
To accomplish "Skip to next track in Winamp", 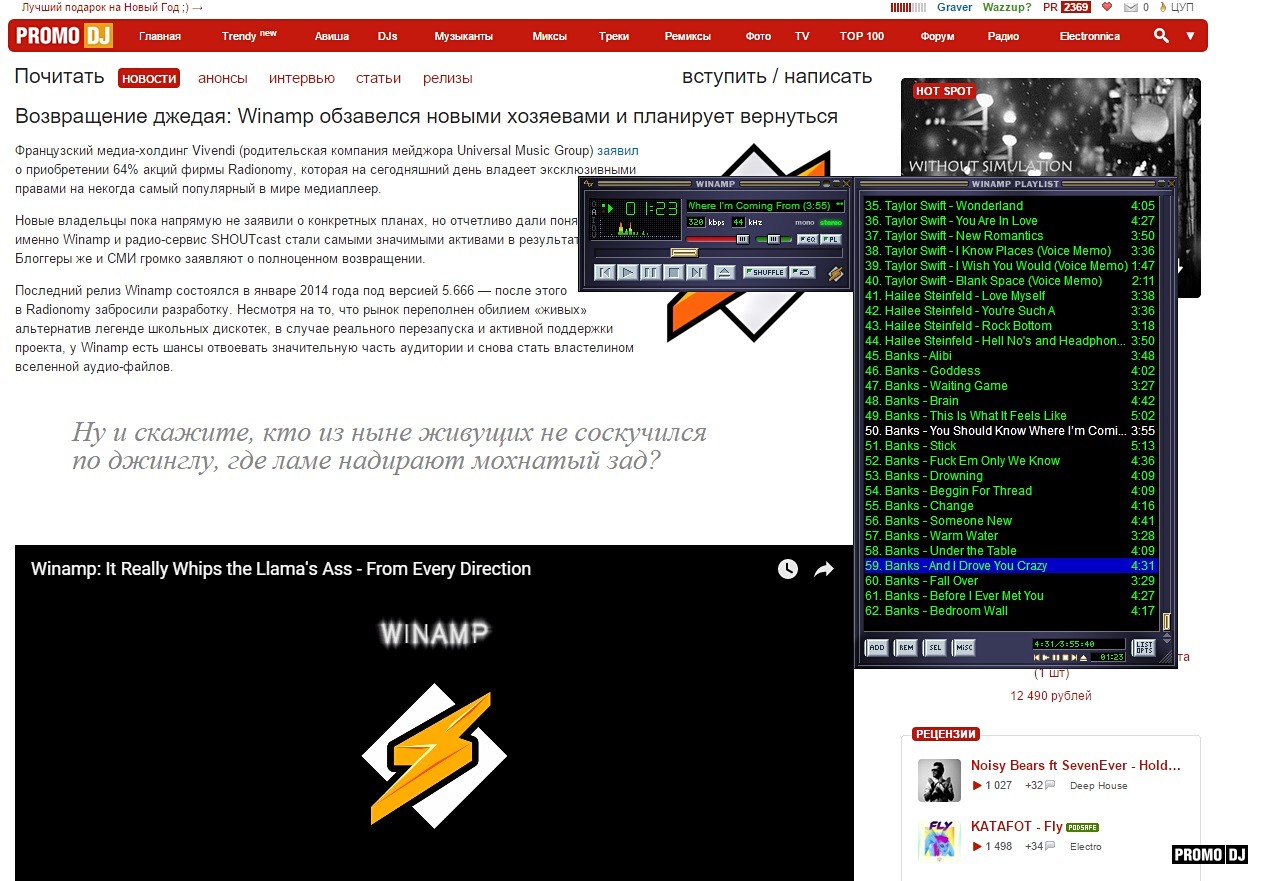I will tap(697, 272).
